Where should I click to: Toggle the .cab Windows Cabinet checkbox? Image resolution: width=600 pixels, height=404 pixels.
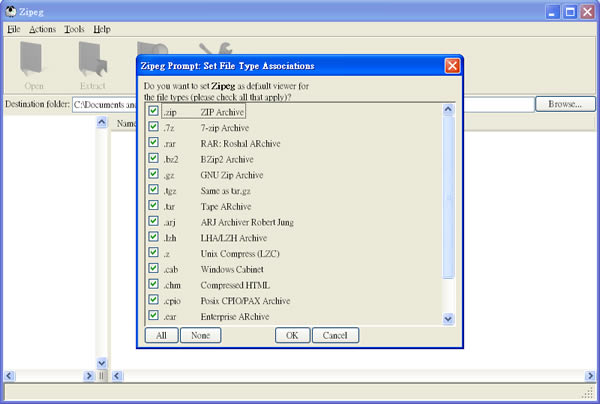(x=153, y=269)
